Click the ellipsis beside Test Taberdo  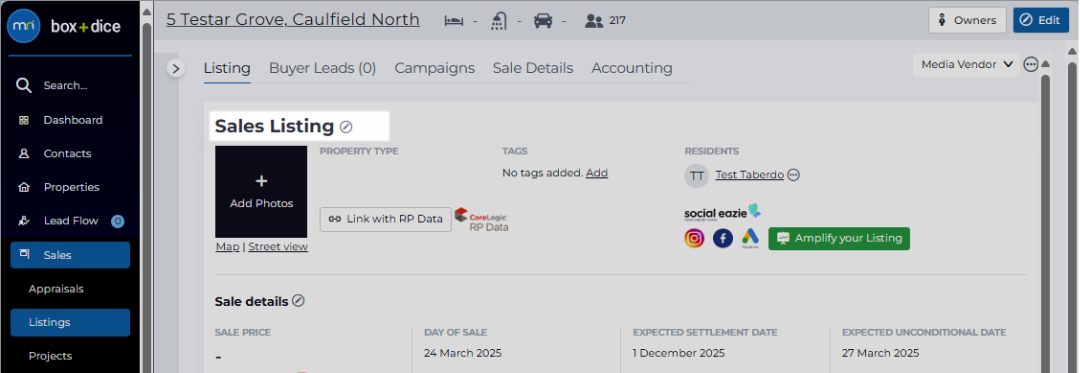793,175
